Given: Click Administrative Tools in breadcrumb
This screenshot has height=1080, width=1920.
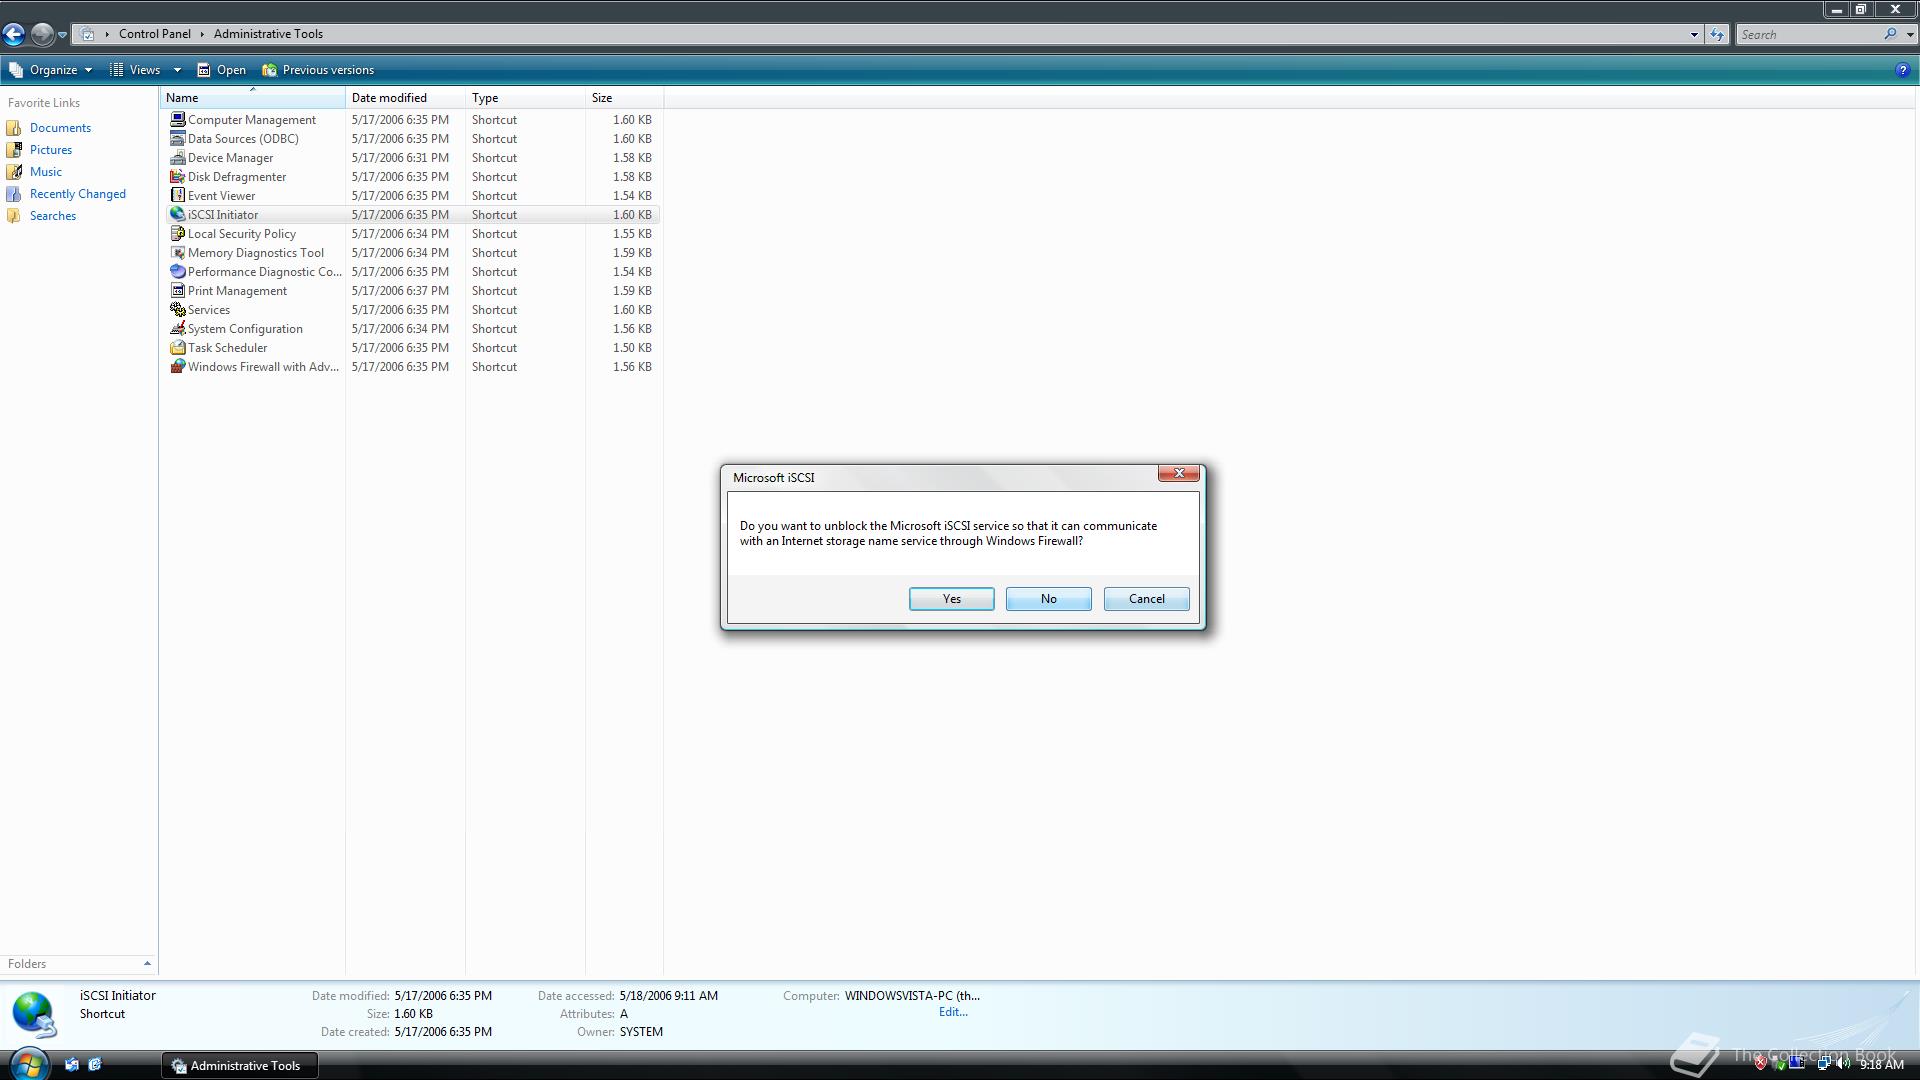Looking at the screenshot, I should click(x=268, y=34).
